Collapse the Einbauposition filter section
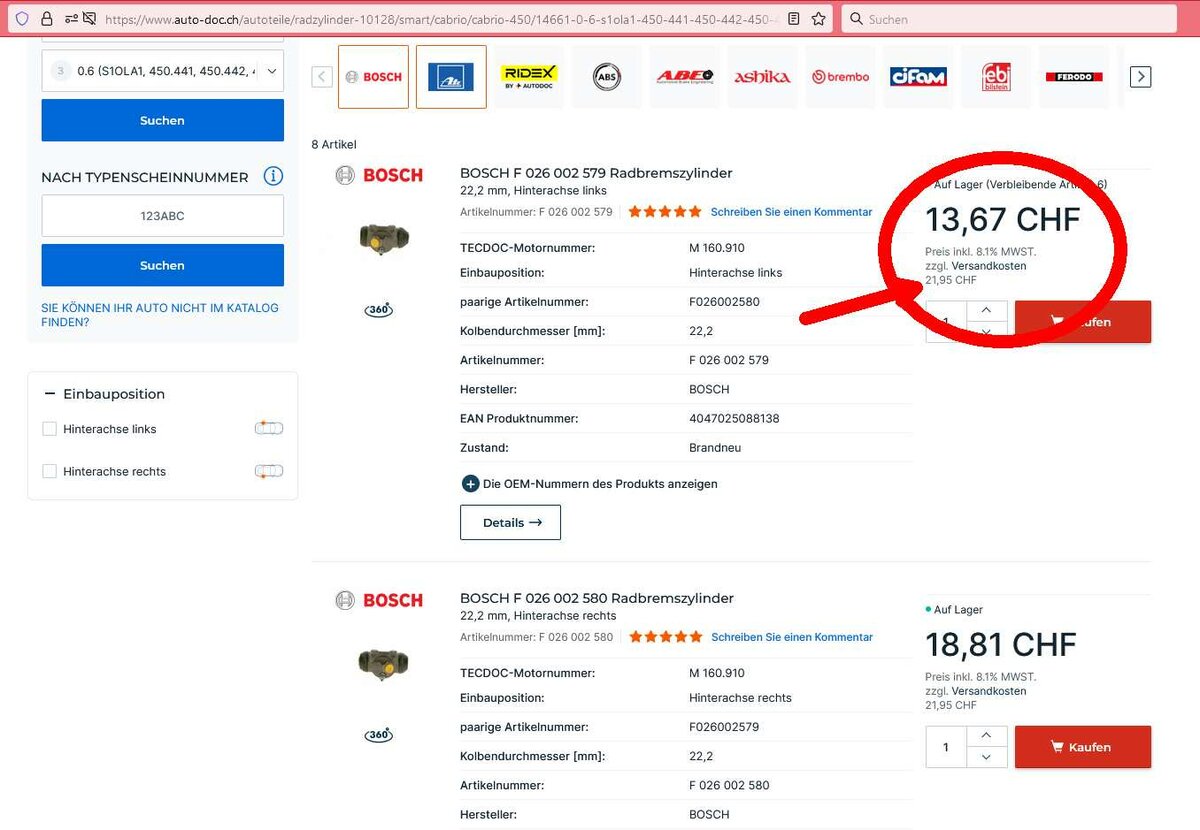Screen dimensions: 1200x830 click(x=50, y=394)
